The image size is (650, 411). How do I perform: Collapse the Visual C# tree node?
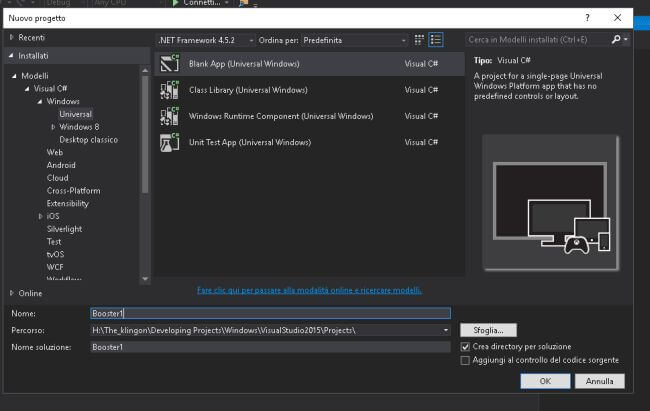[27, 88]
